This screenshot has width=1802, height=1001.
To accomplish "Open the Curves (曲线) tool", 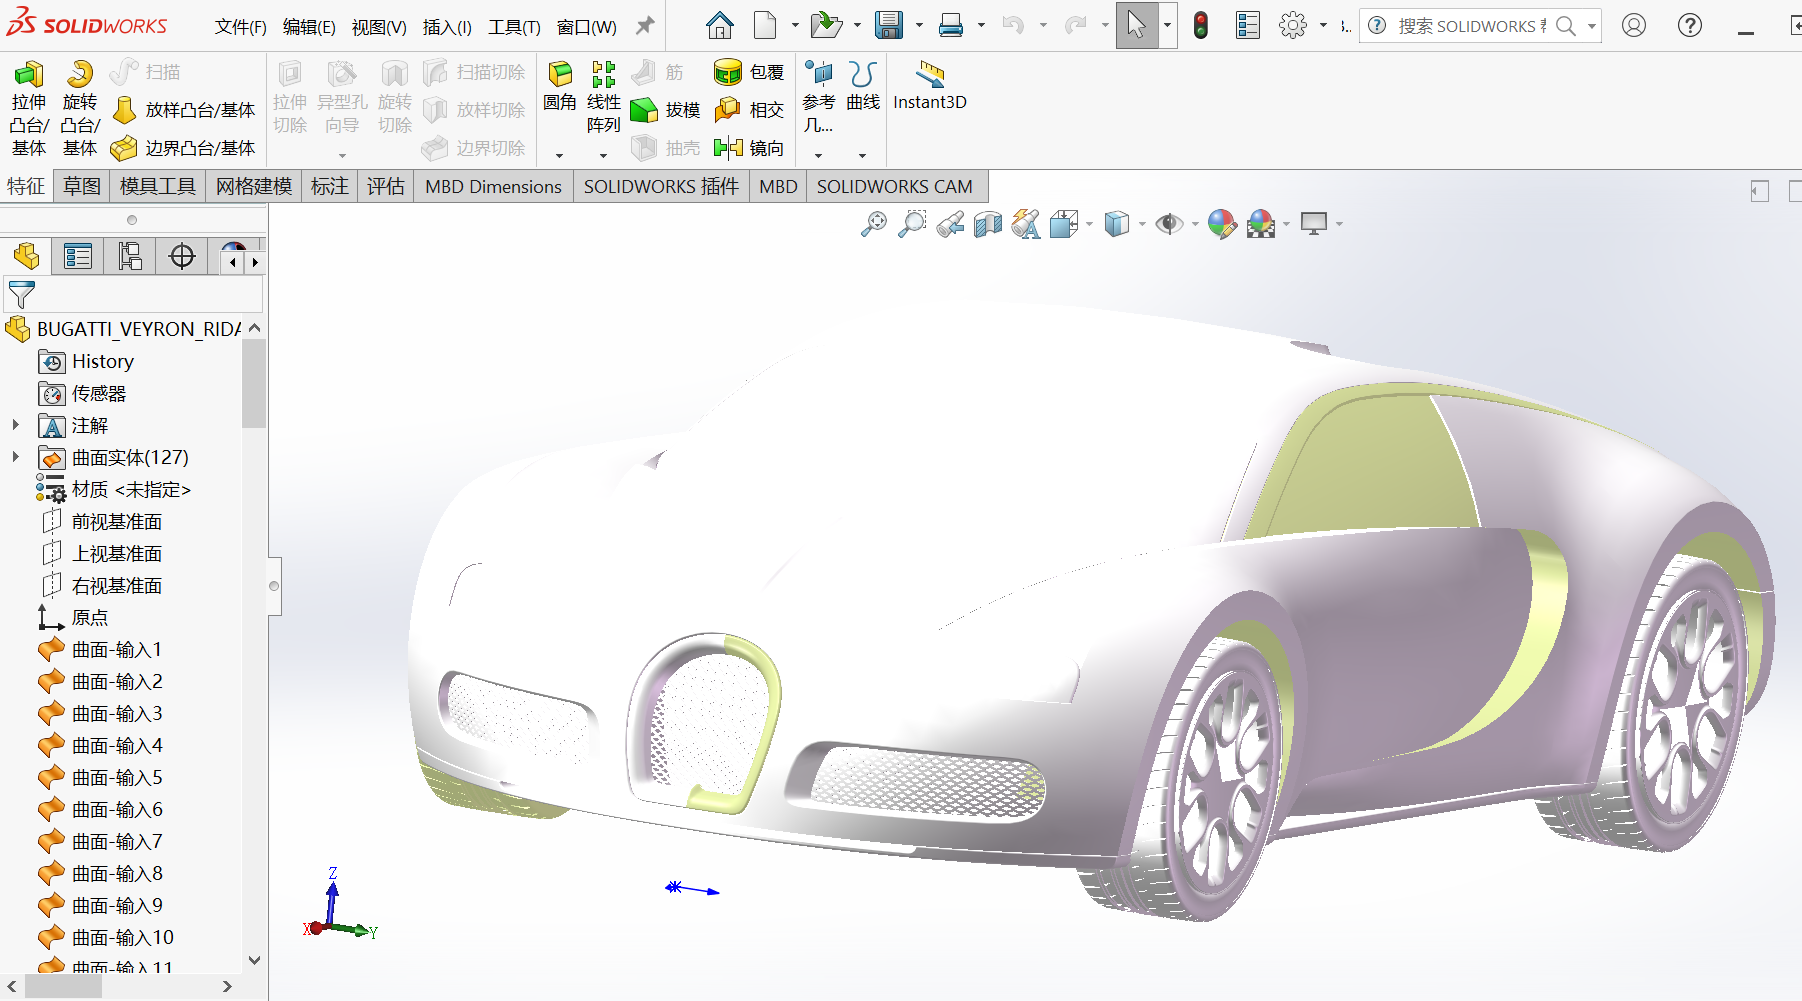I will (x=863, y=85).
